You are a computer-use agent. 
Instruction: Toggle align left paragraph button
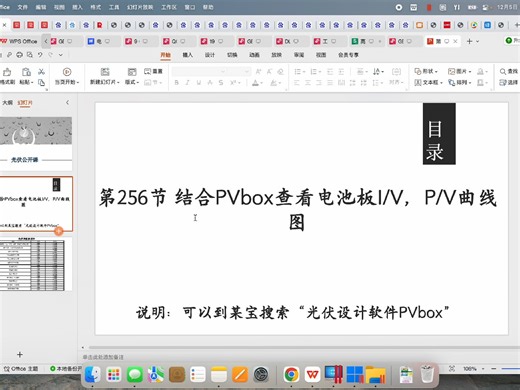pyautogui.click(x=297, y=83)
